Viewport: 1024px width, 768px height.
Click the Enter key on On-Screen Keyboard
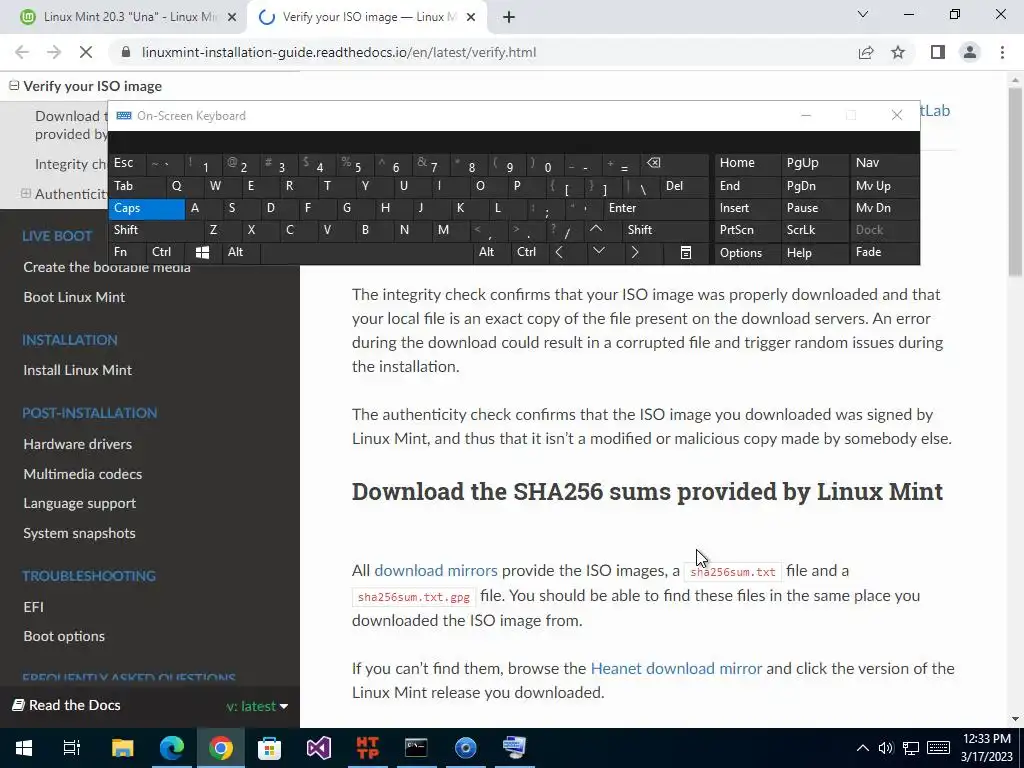656,208
